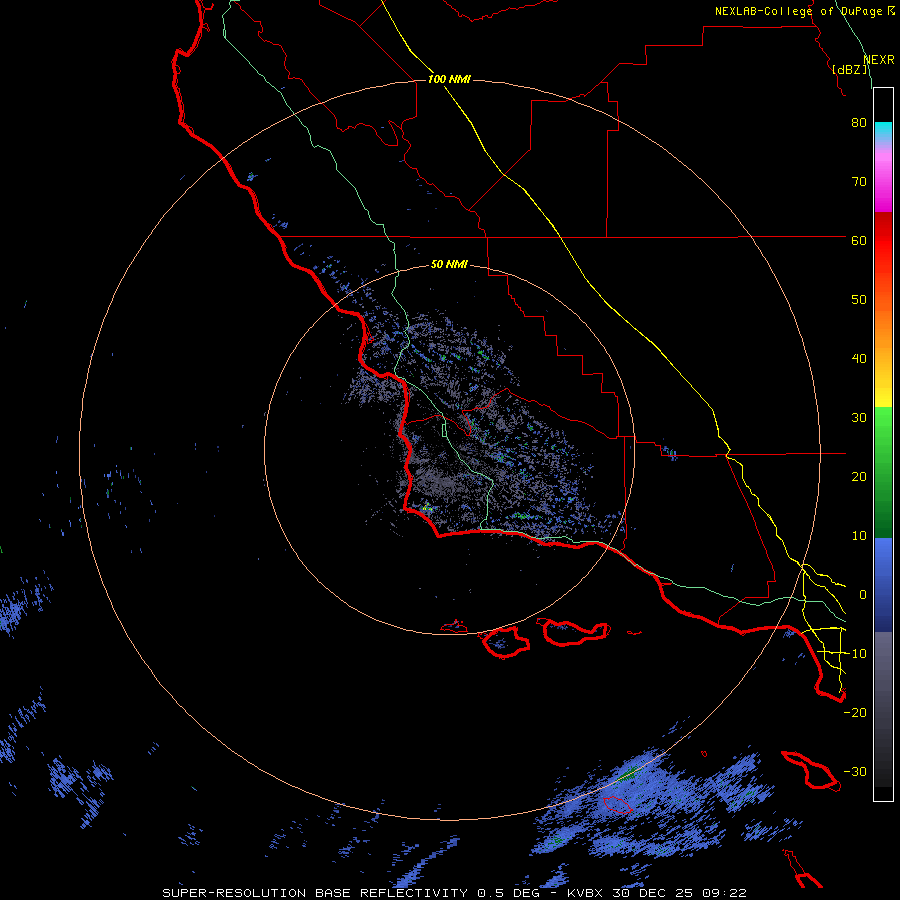Select the 40 value on dBZ scale
The width and height of the screenshot is (900, 900).
click(x=859, y=359)
